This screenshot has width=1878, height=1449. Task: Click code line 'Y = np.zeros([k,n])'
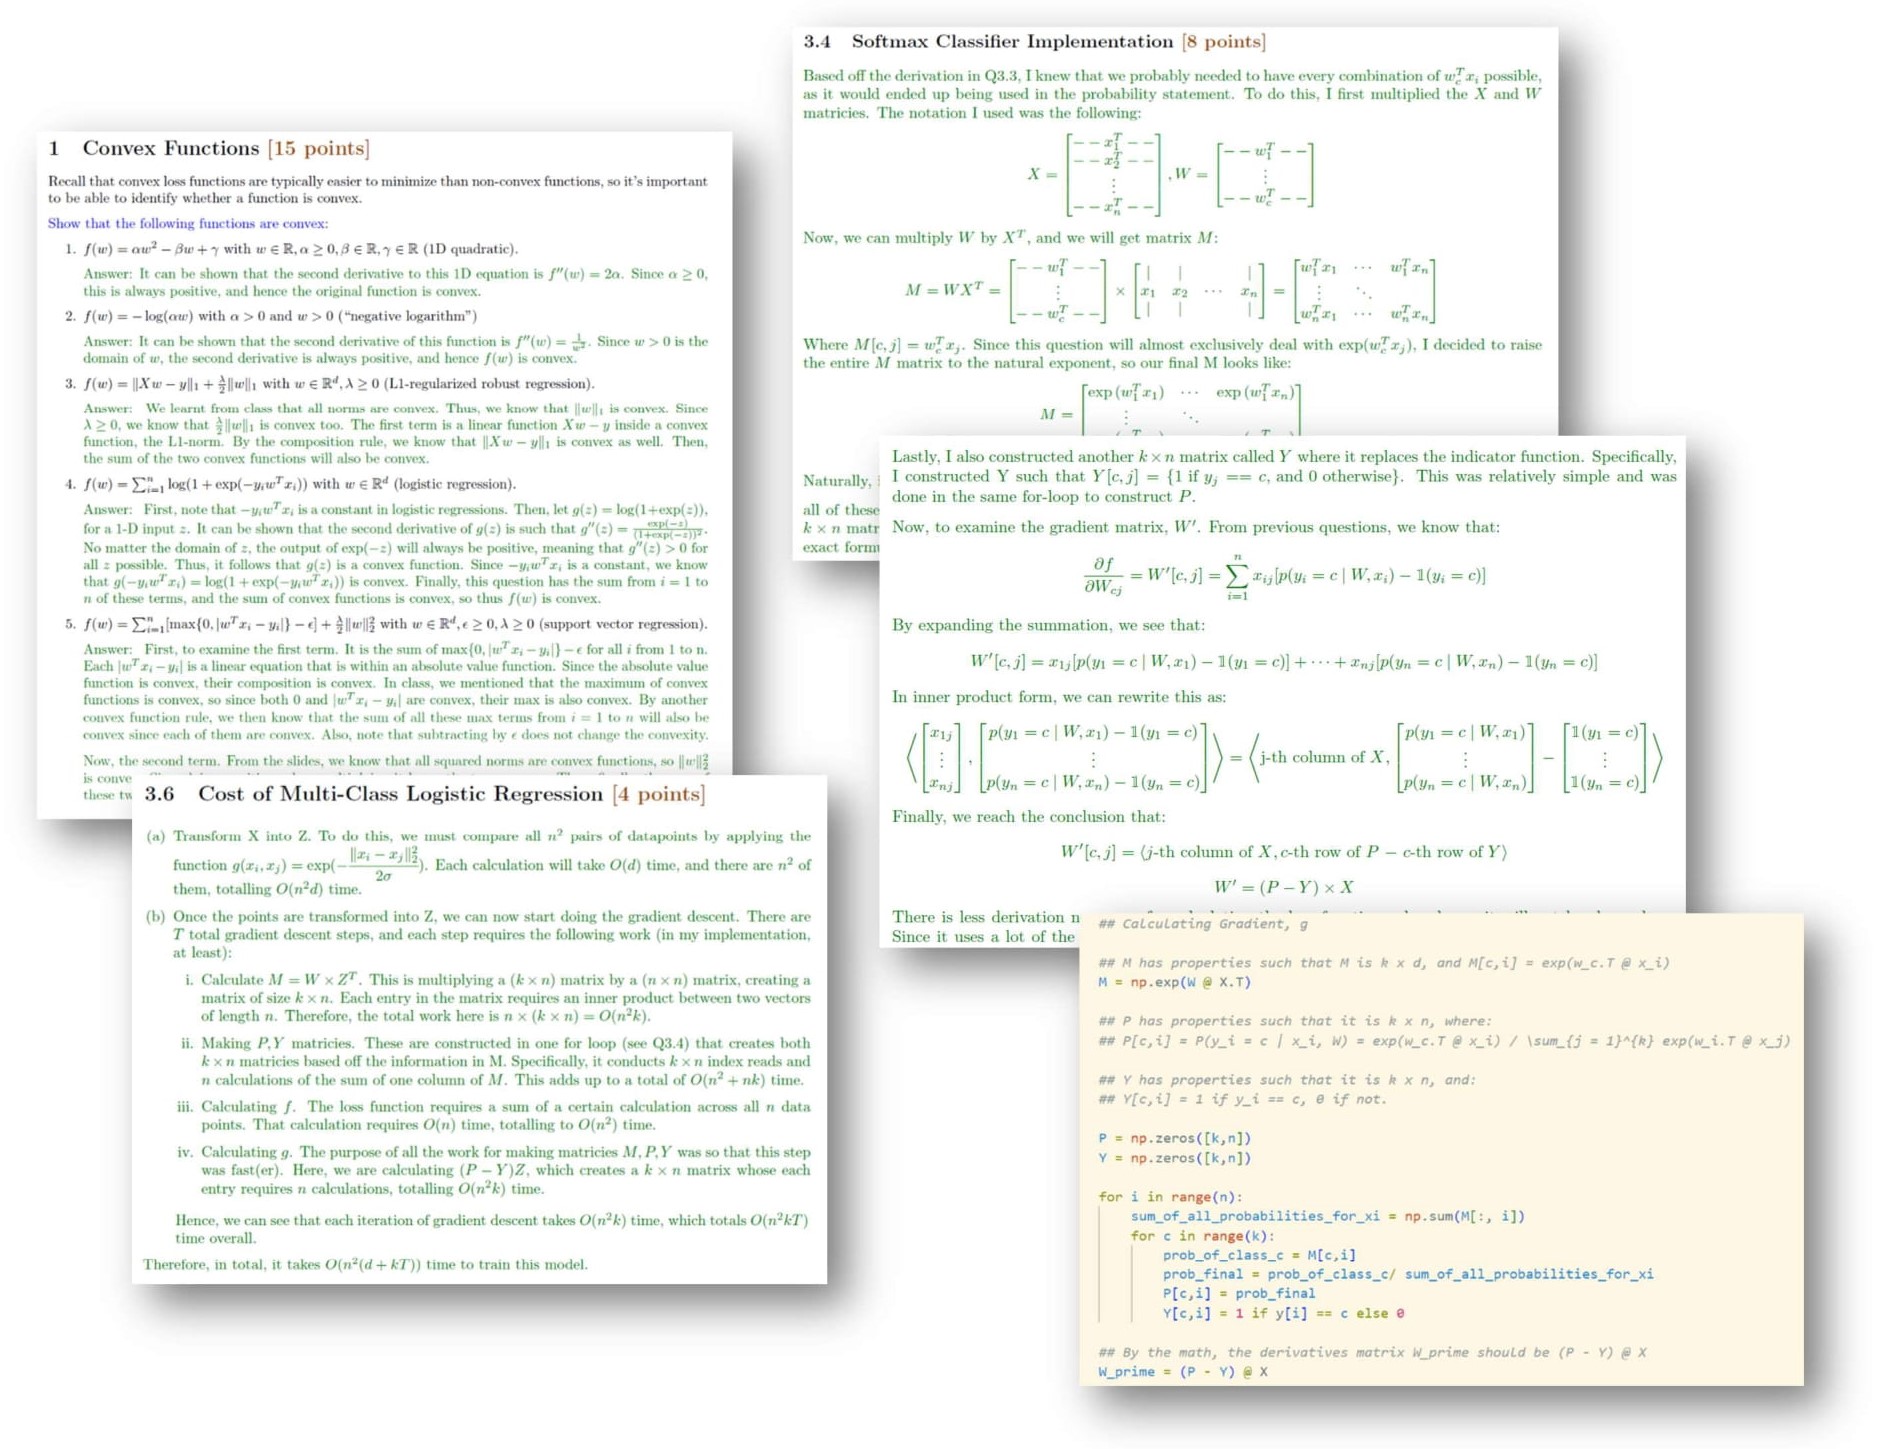pos(1174,1158)
